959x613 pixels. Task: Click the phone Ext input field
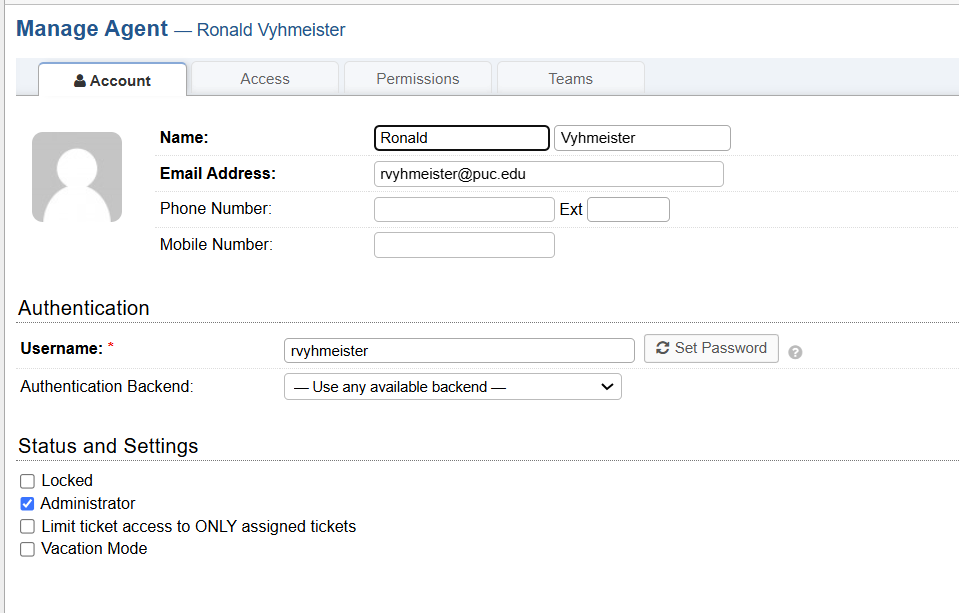[x=628, y=209]
